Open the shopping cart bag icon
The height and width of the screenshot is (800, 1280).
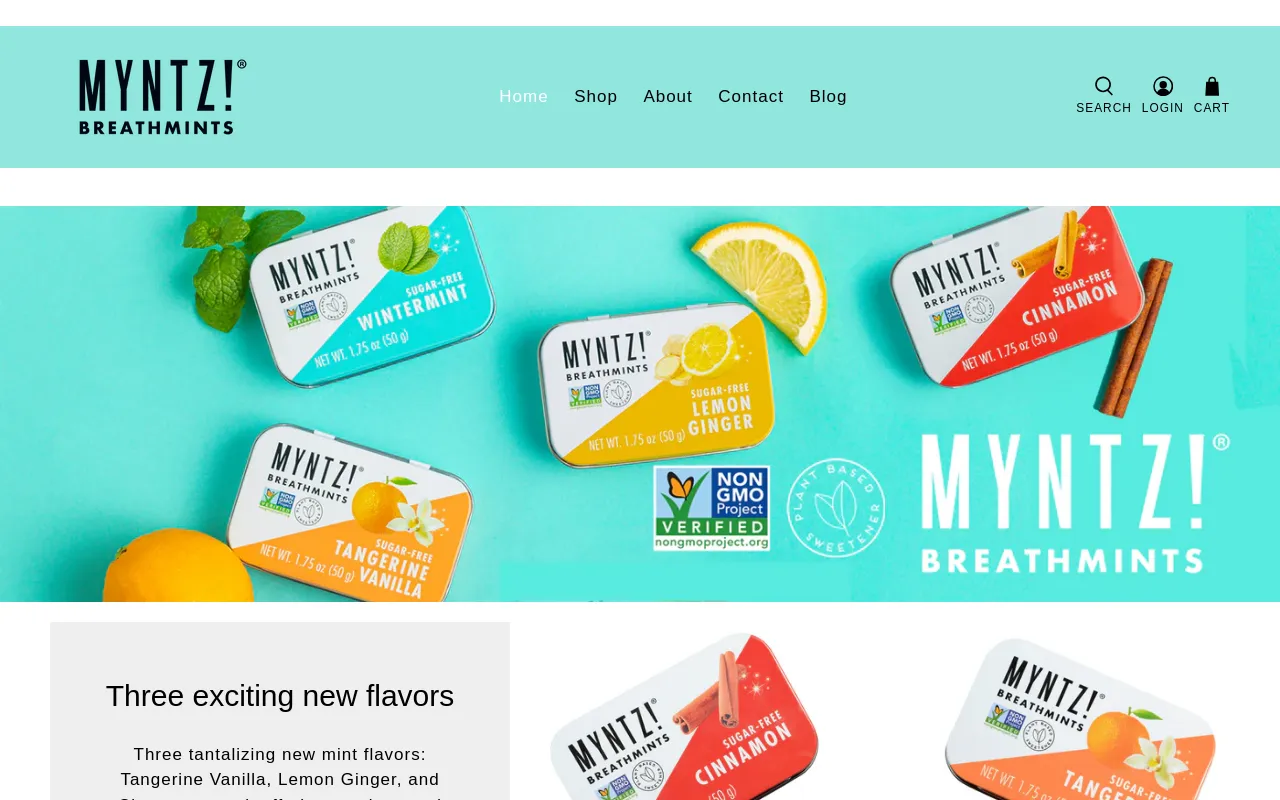[1211, 86]
